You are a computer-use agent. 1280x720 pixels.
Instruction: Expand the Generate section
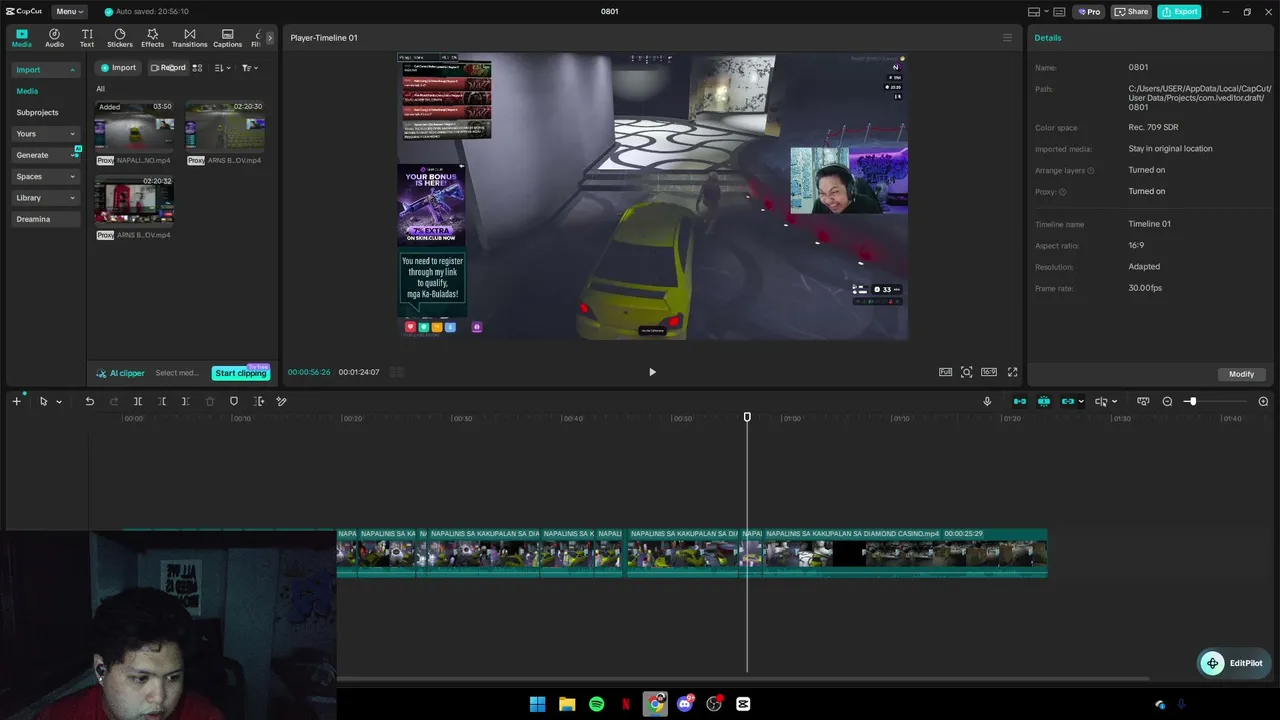point(45,155)
